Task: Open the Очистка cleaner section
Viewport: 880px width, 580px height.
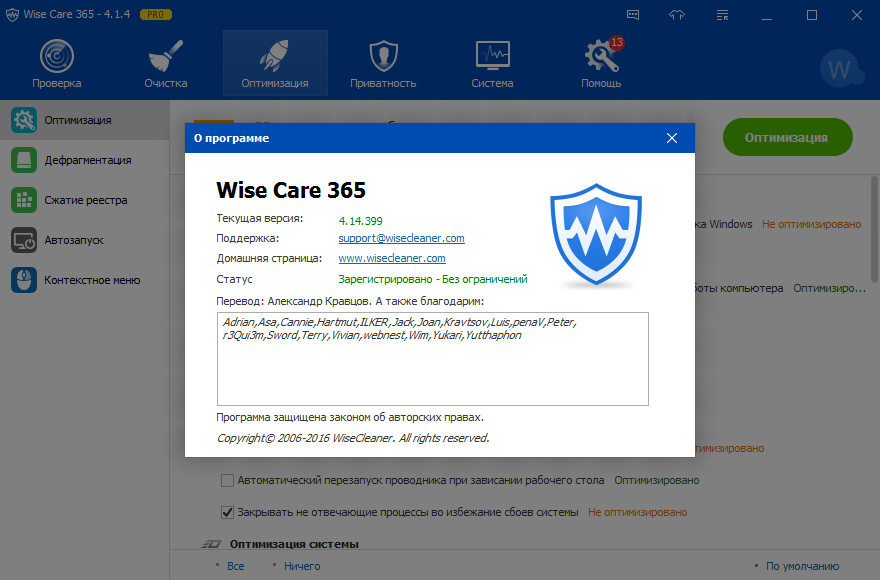Action: (165, 63)
